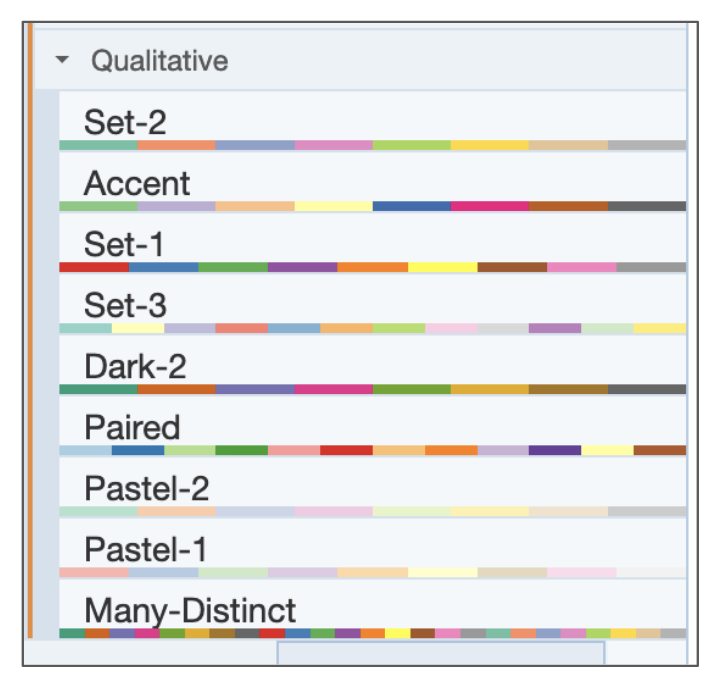720x686 pixels.
Task: Click the horizontal scrollbar at bottom
Action: (440, 653)
